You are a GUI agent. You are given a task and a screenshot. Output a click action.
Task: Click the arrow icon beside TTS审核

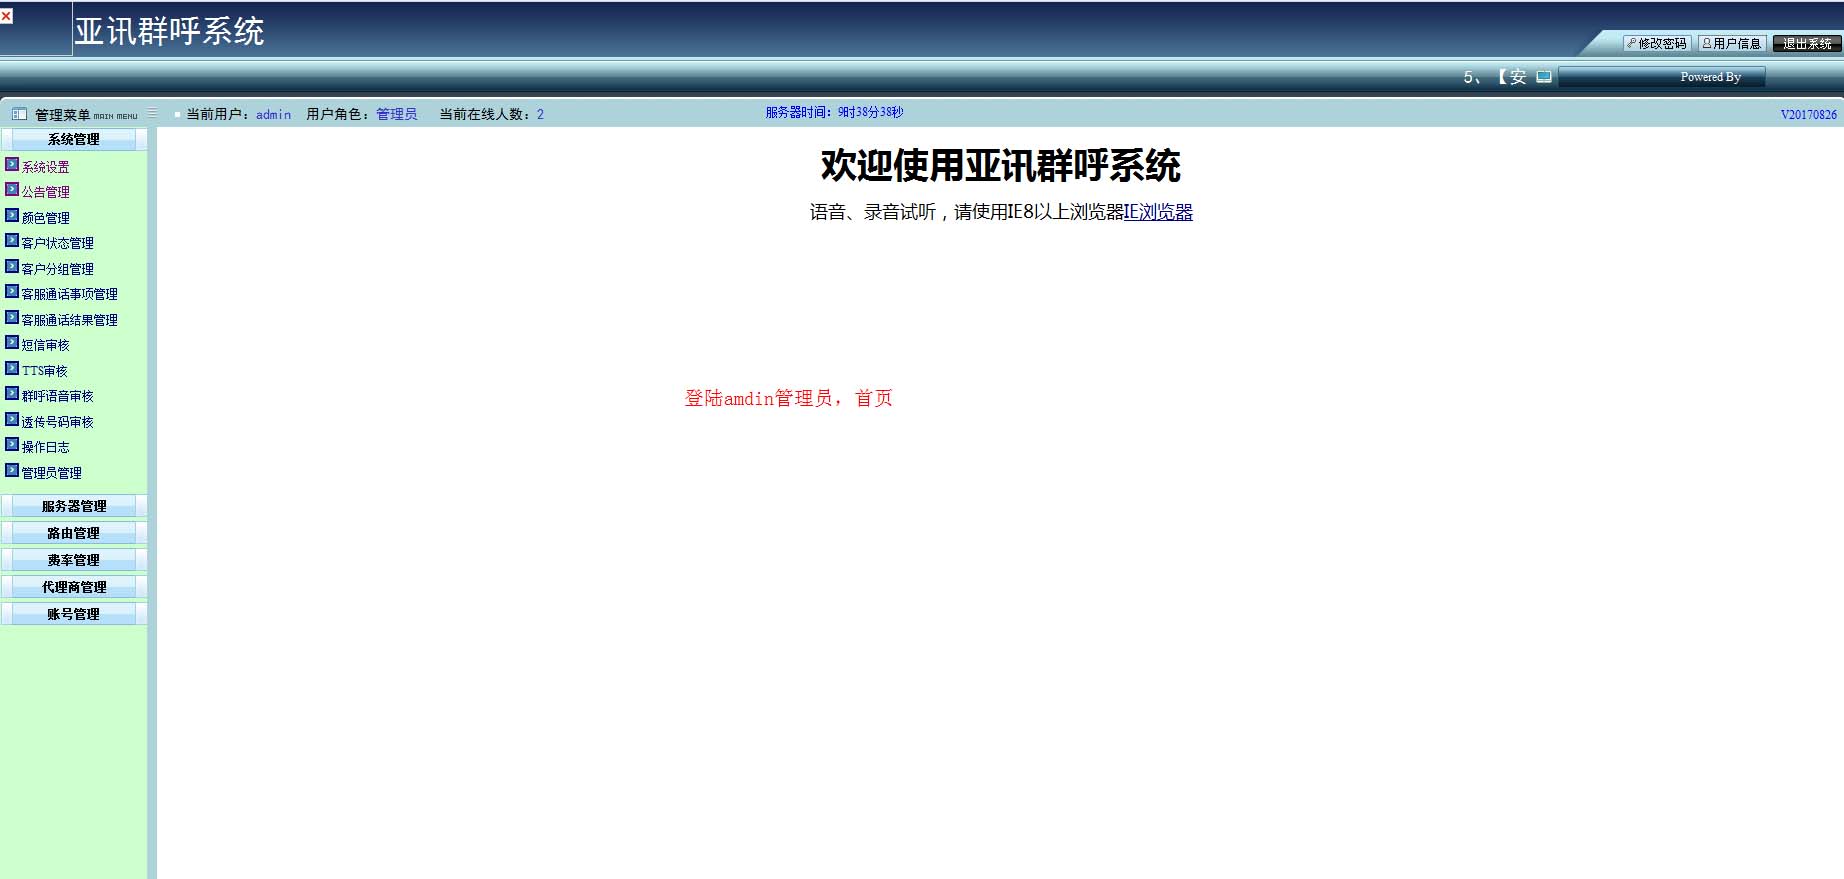click(12, 369)
